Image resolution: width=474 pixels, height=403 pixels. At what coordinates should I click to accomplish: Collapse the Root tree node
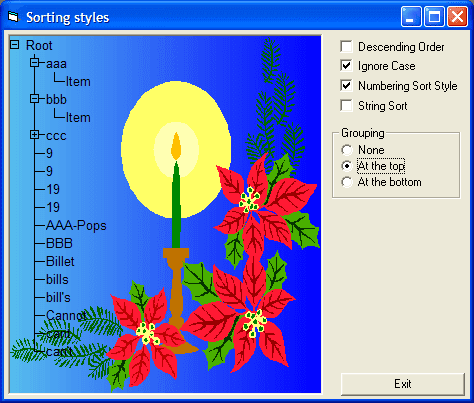14,45
